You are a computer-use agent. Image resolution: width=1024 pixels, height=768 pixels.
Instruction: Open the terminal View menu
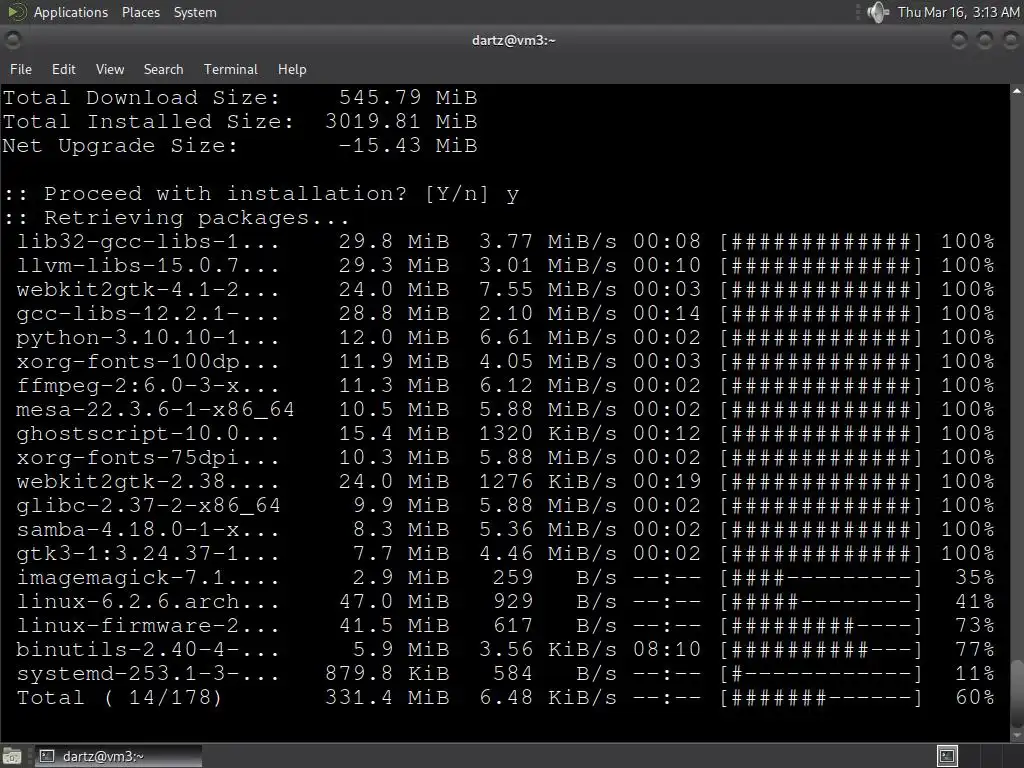coord(110,69)
